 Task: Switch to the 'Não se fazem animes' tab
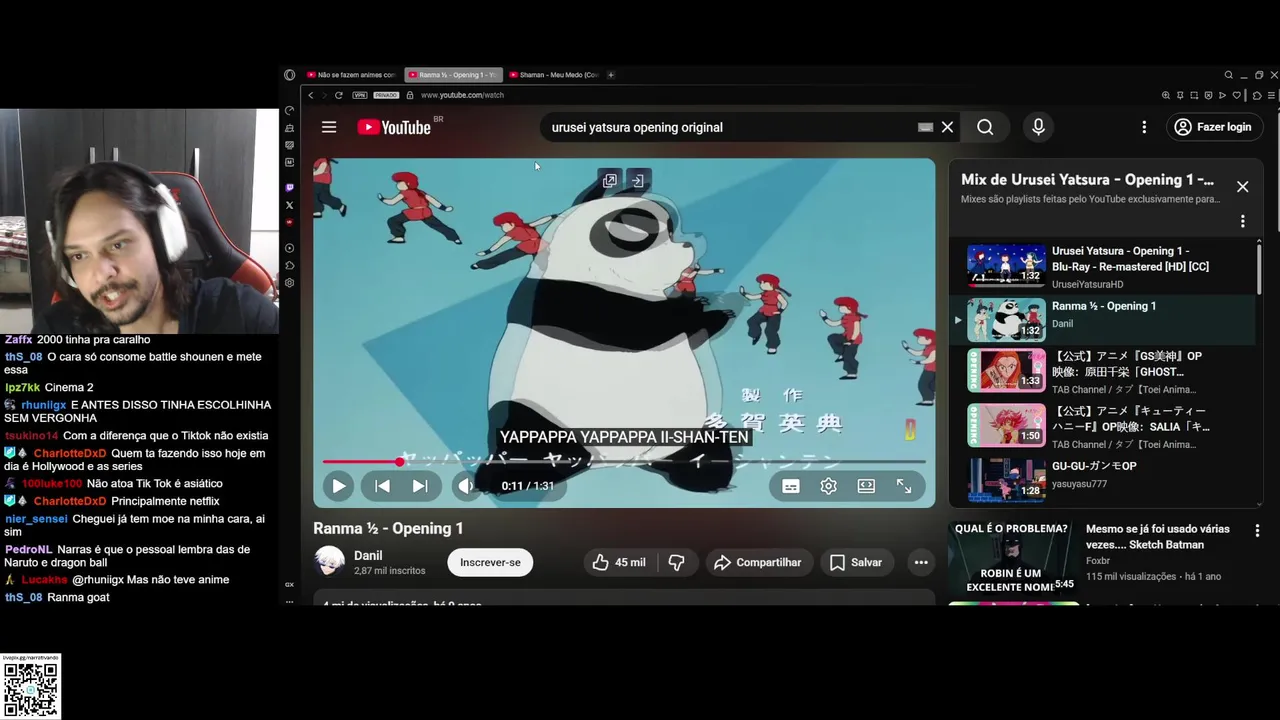coord(351,75)
